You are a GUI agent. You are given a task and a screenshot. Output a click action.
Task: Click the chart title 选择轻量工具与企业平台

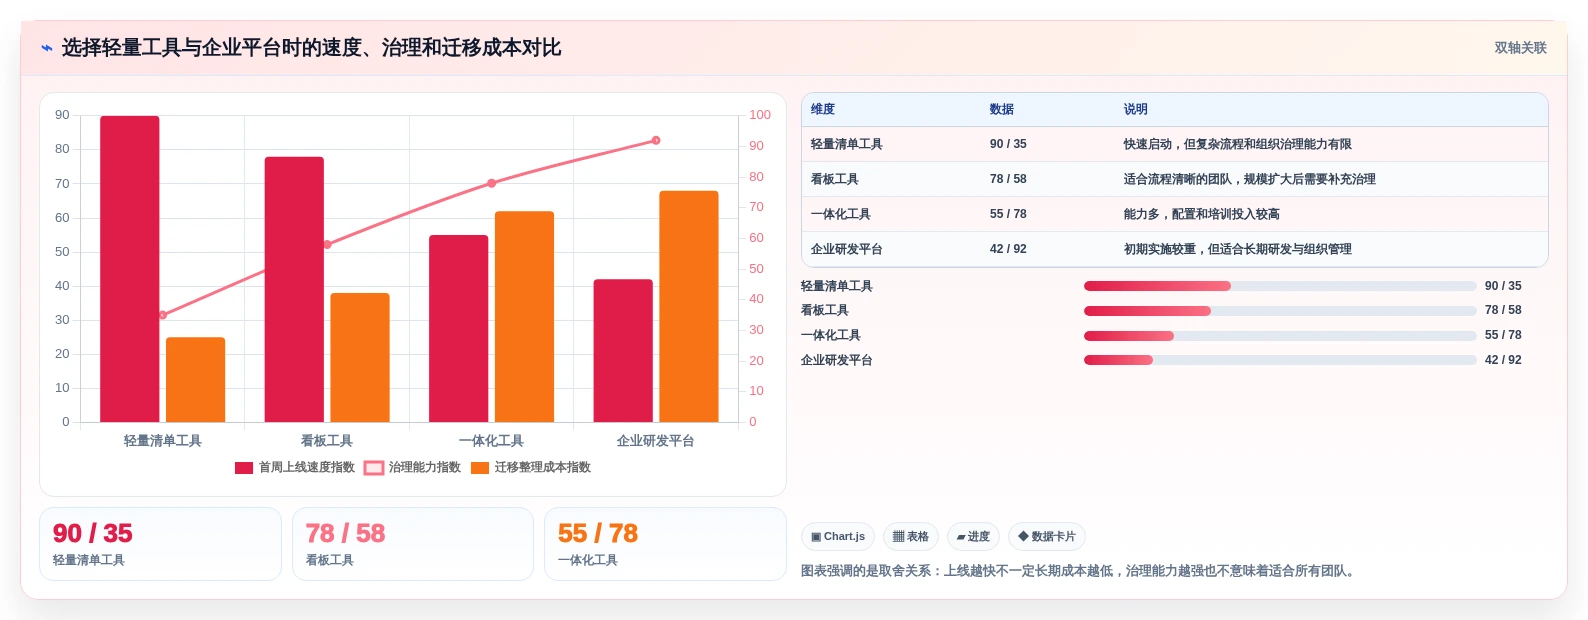click(311, 48)
